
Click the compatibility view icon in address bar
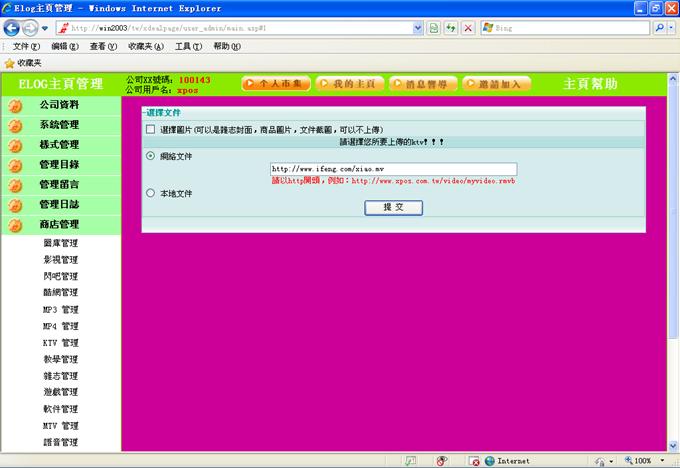434,28
